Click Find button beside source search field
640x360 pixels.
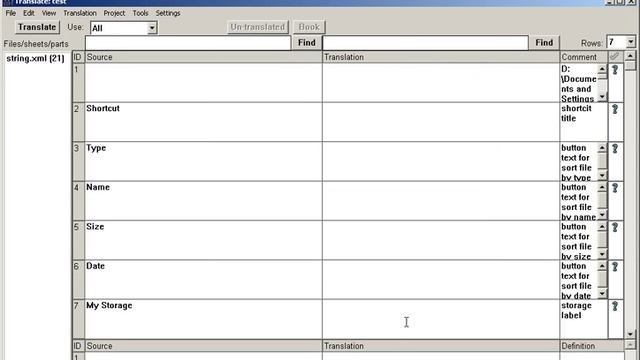(x=307, y=43)
